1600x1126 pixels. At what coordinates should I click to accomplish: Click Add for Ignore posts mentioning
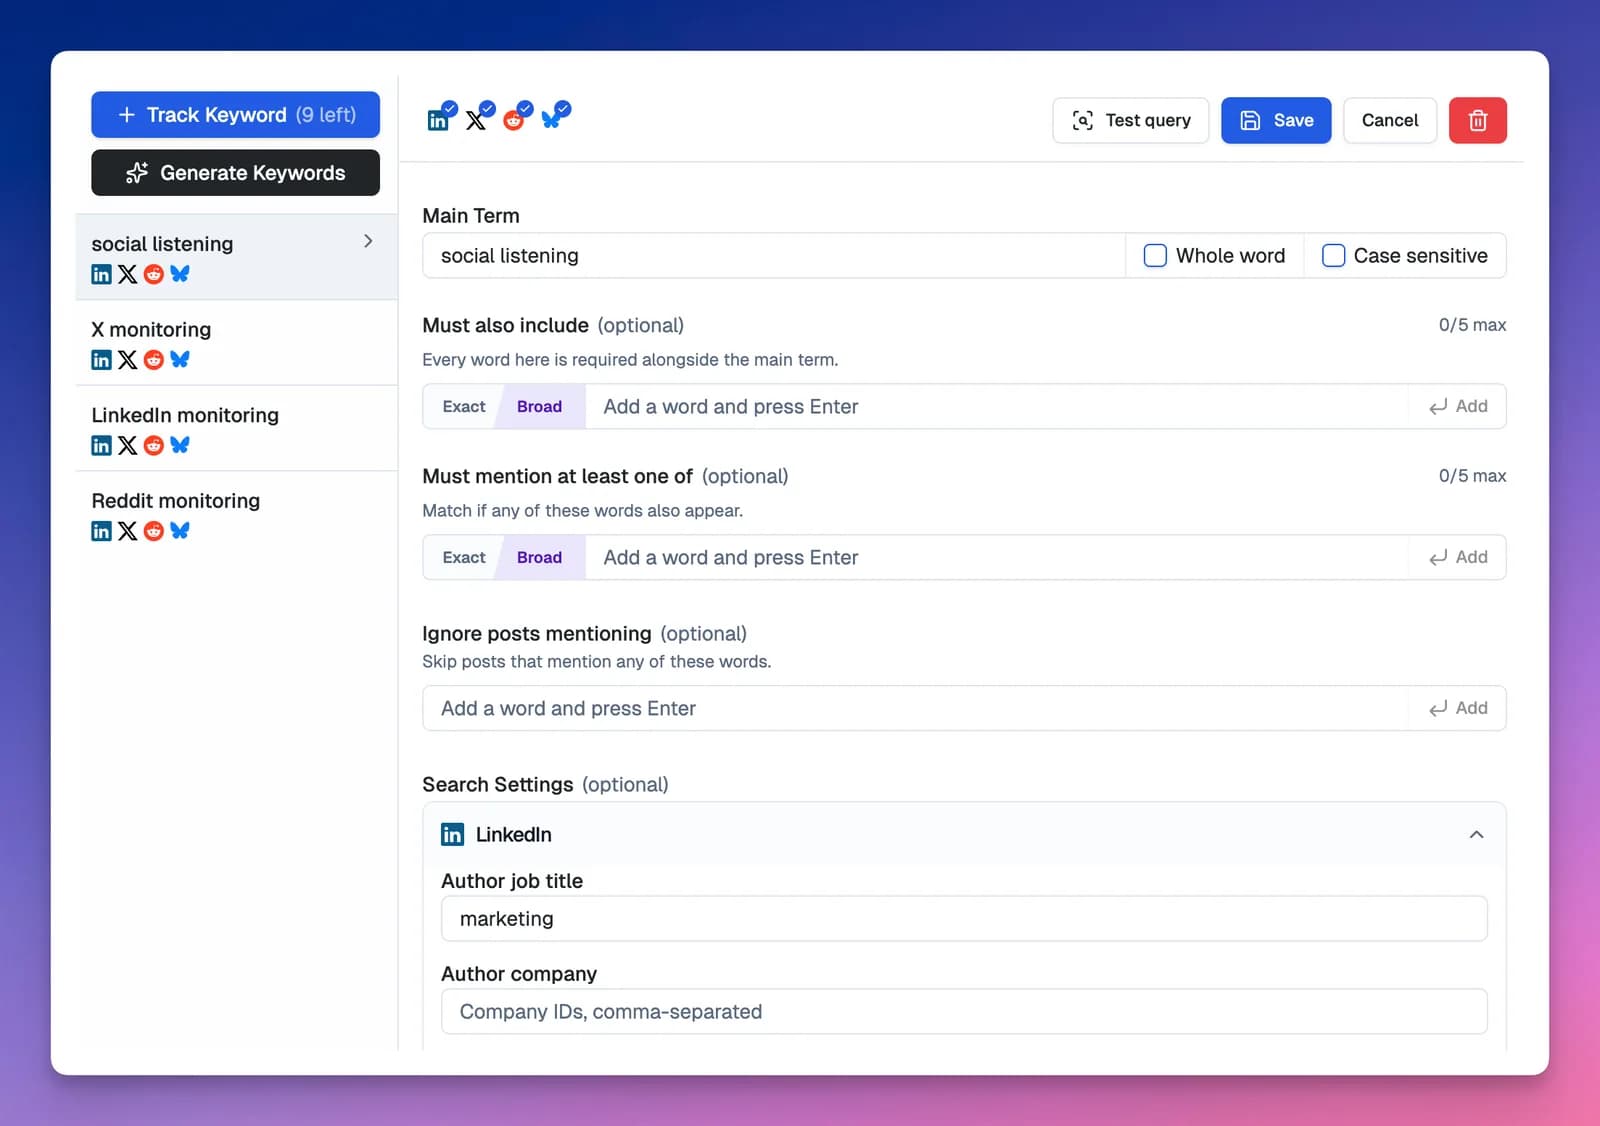coord(1457,708)
